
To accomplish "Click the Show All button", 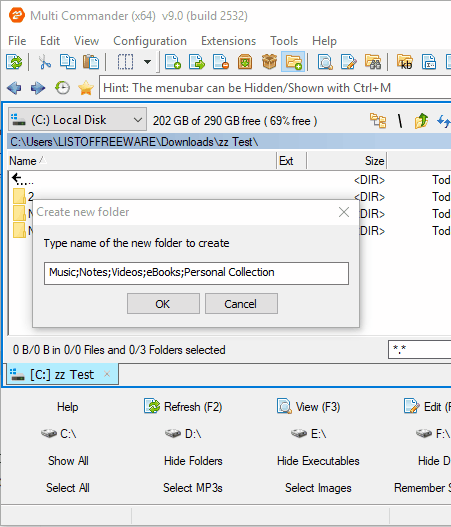I will pos(68,460).
